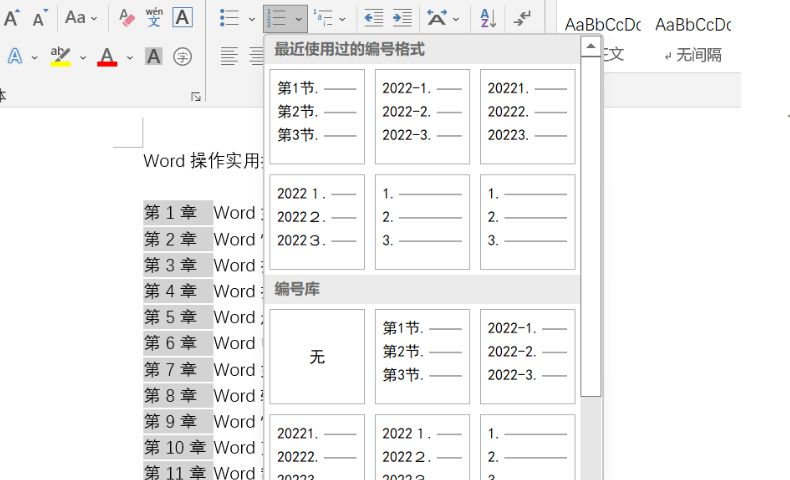The height and width of the screenshot is (480, 790).
Task: Click the 编号库 section header
Action: (297, 289)
